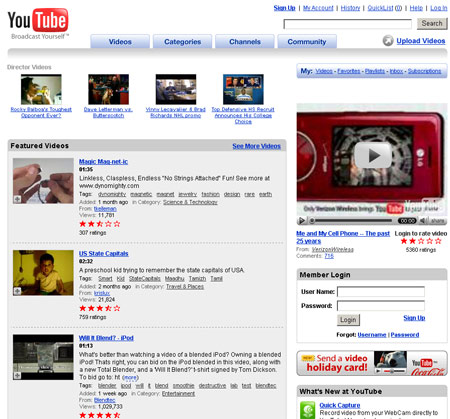Viewport: 450px width, 419px height.
Task: Open the Top Defensive HS Recruit thumbnail
Action: tap(243, 89)
